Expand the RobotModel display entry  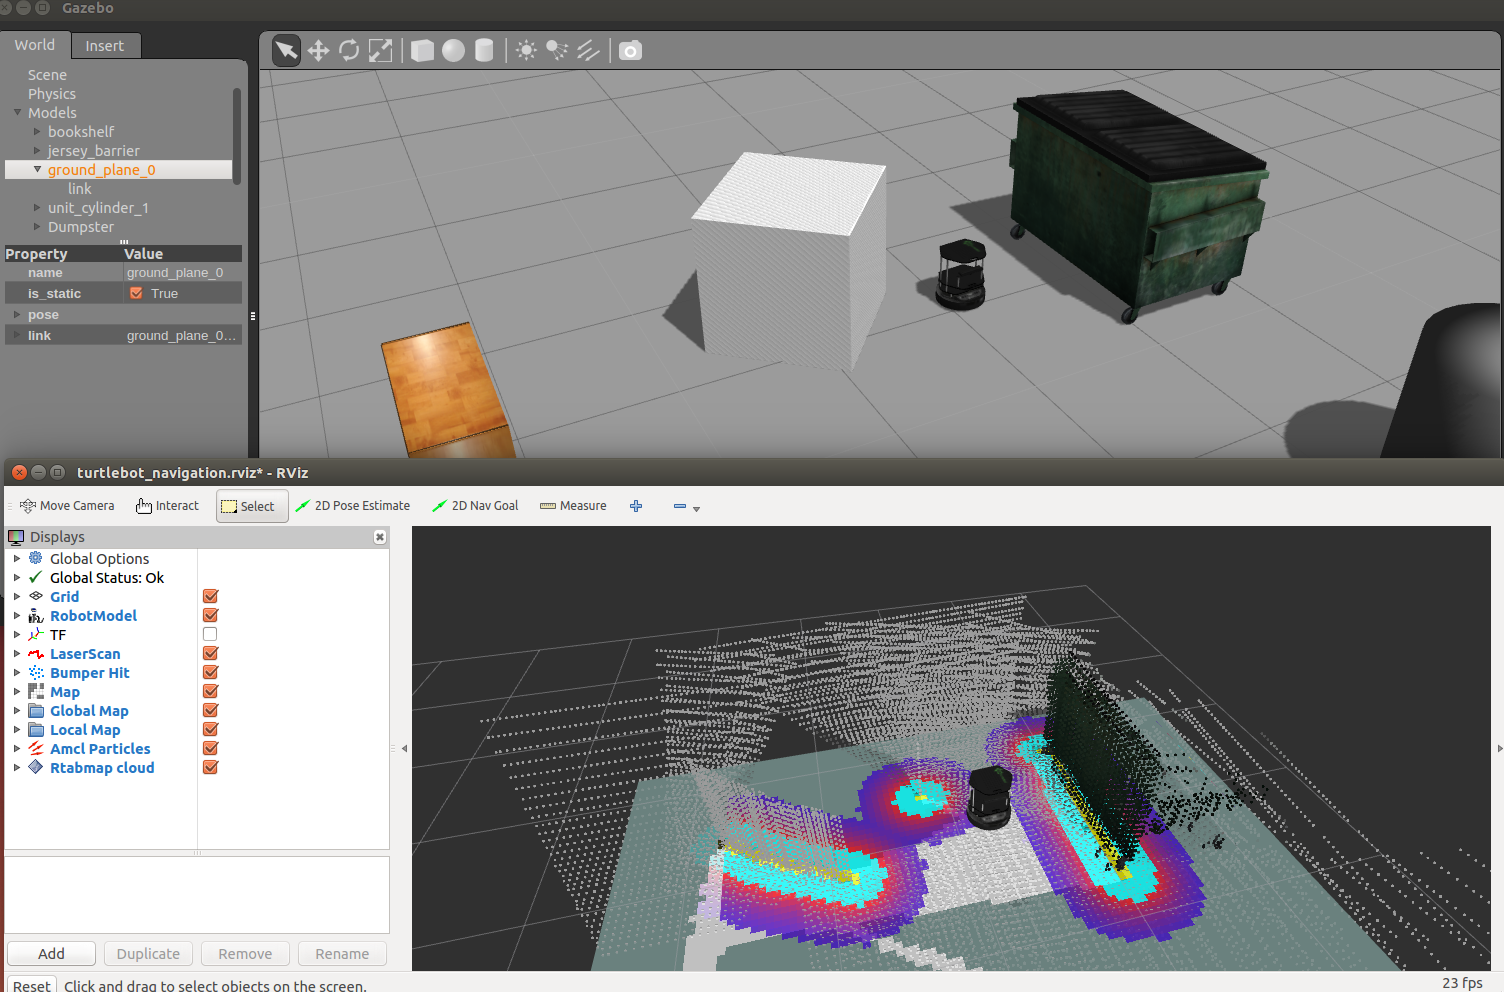[x=17, y=615]
